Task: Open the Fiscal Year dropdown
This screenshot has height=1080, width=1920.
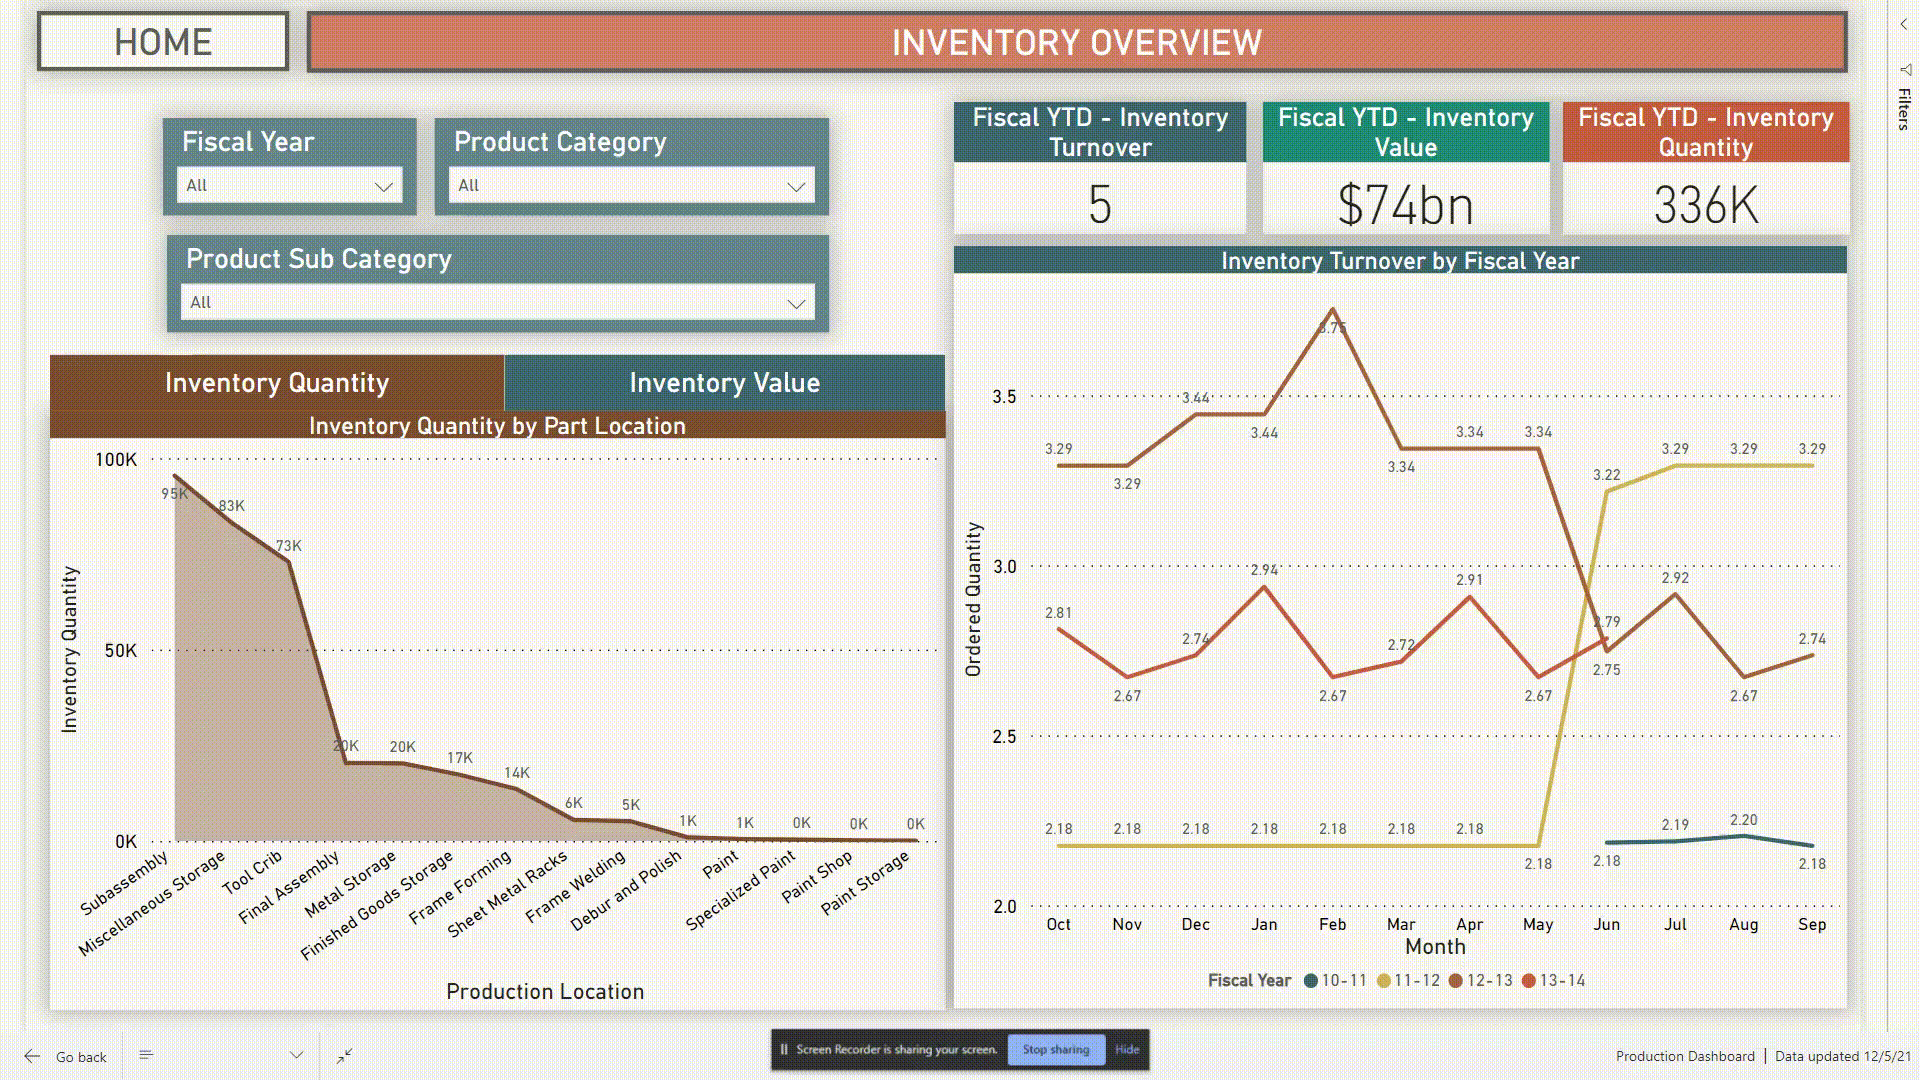Action: coord(289,185)
